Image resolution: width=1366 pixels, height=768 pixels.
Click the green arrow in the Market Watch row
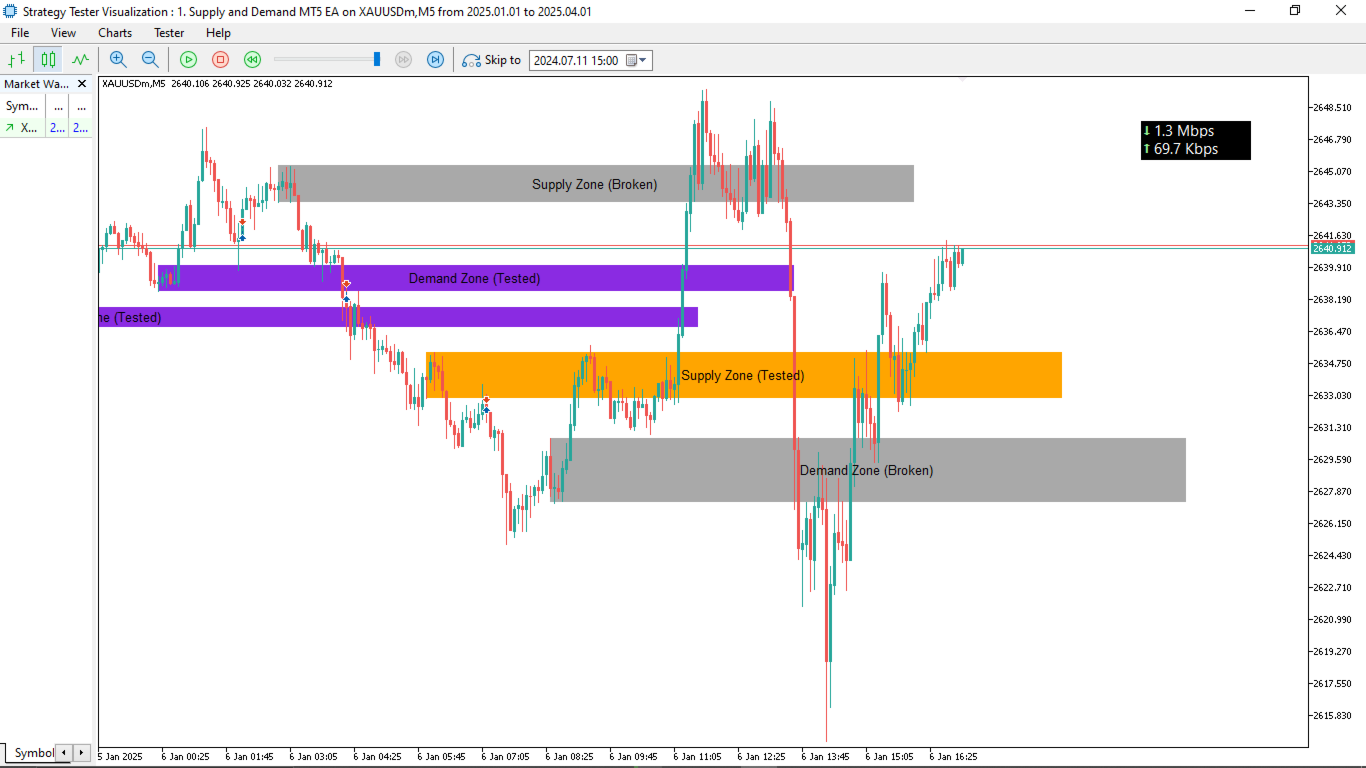[10, 128]
